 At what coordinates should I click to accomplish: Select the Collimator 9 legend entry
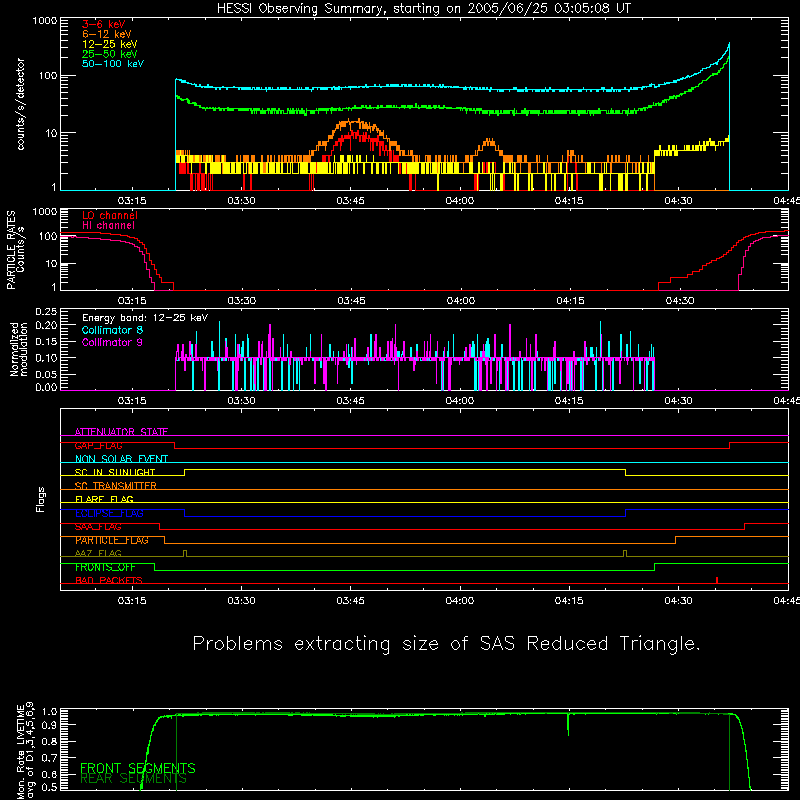[112, 342]
